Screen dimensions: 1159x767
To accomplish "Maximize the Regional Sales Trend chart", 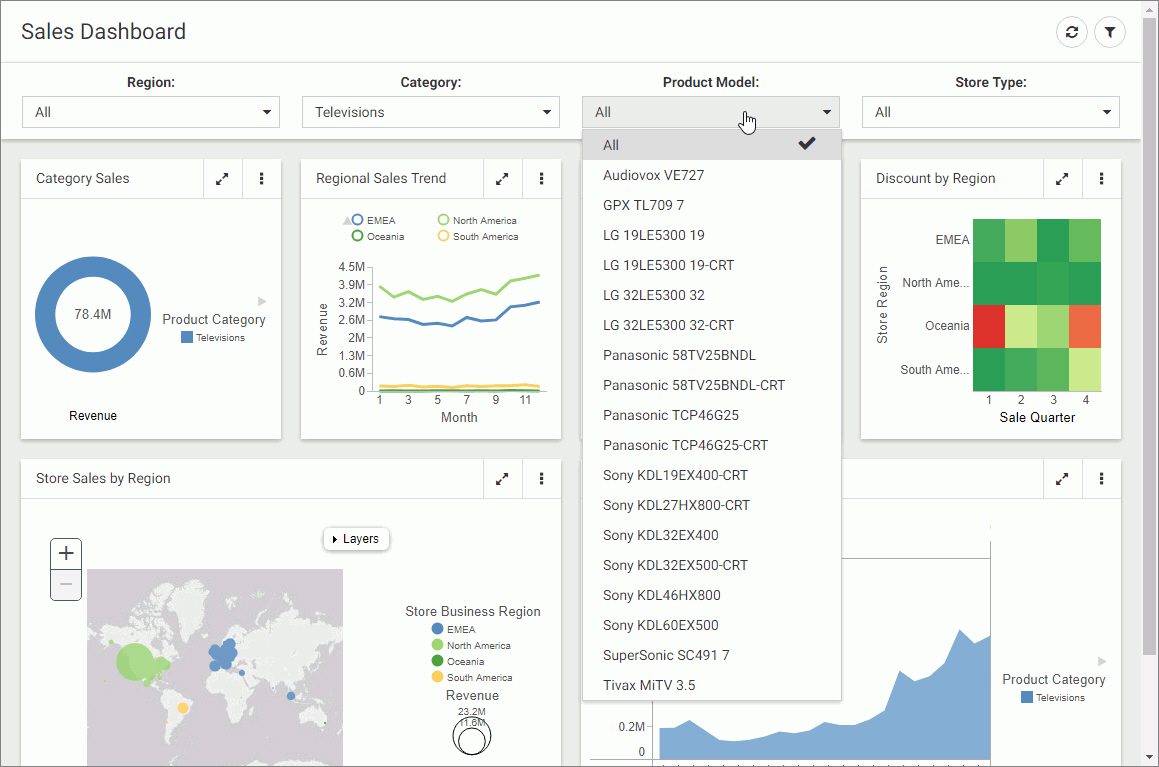I will [x=502, y=179].
